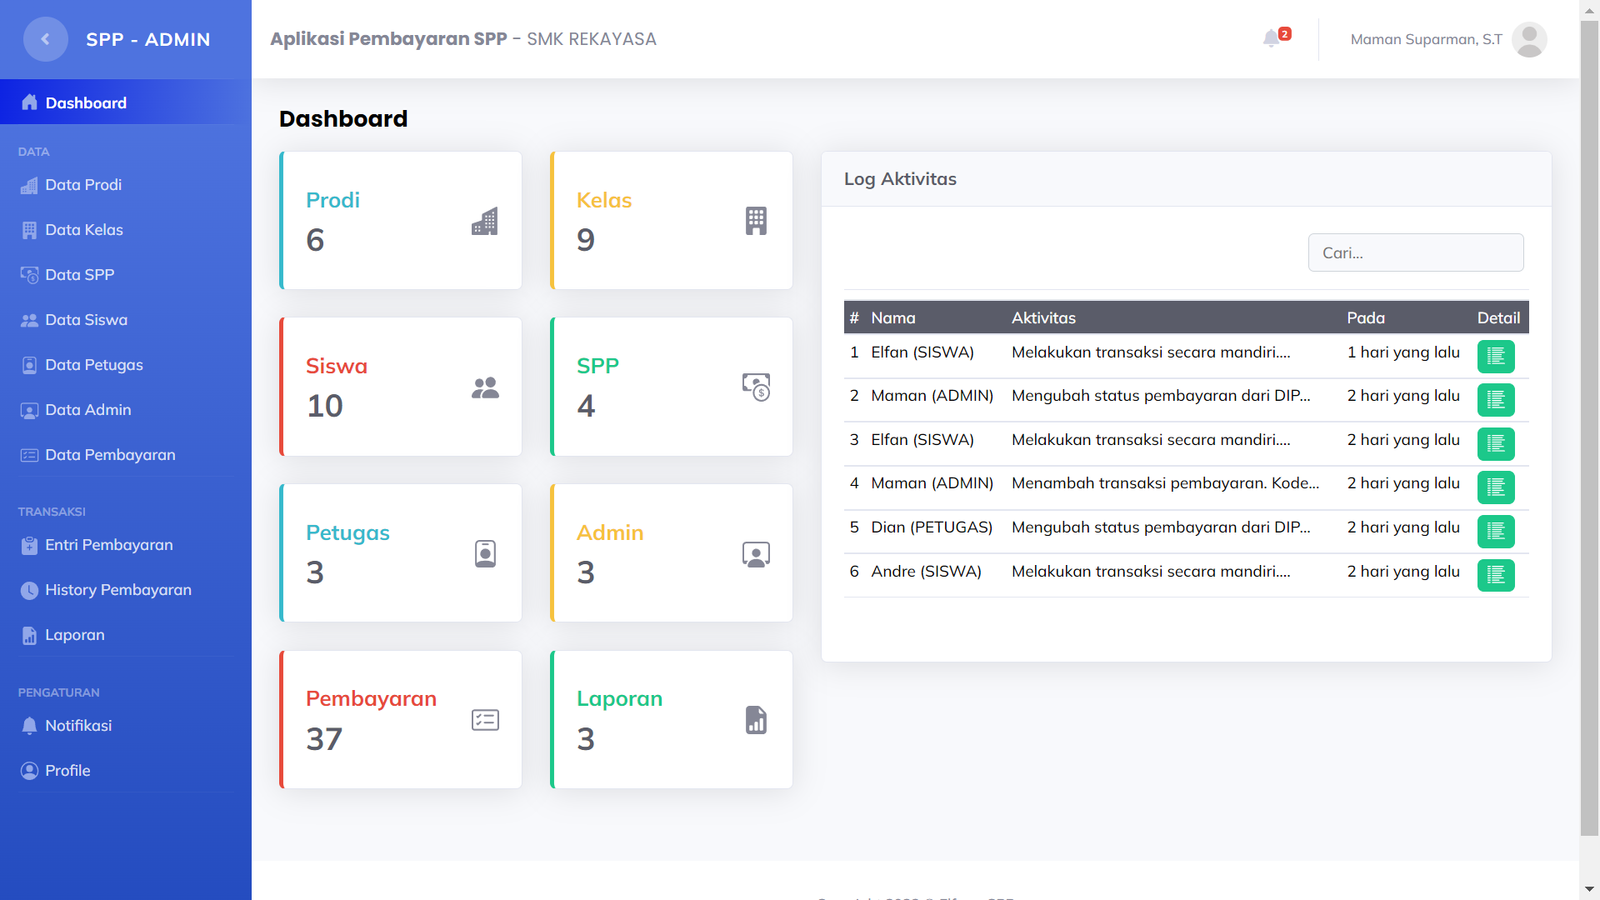
Task: Open the notification bell in header
Action: click(1272, 39)
